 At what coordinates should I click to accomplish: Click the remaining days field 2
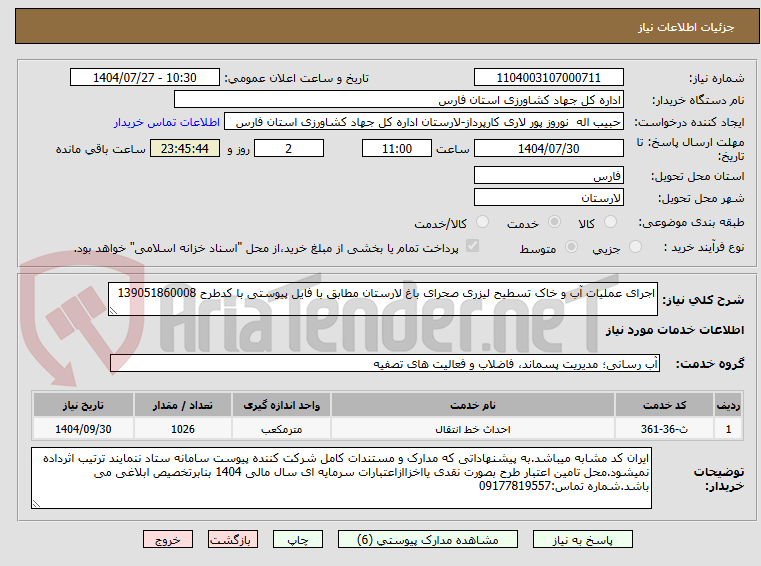click(289, 148)
